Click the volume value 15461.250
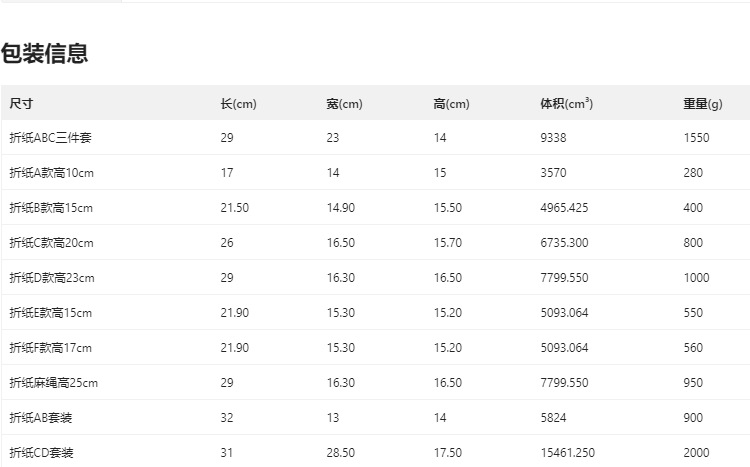This screenshot has width=750, height=467. click(x=568, y=453)
